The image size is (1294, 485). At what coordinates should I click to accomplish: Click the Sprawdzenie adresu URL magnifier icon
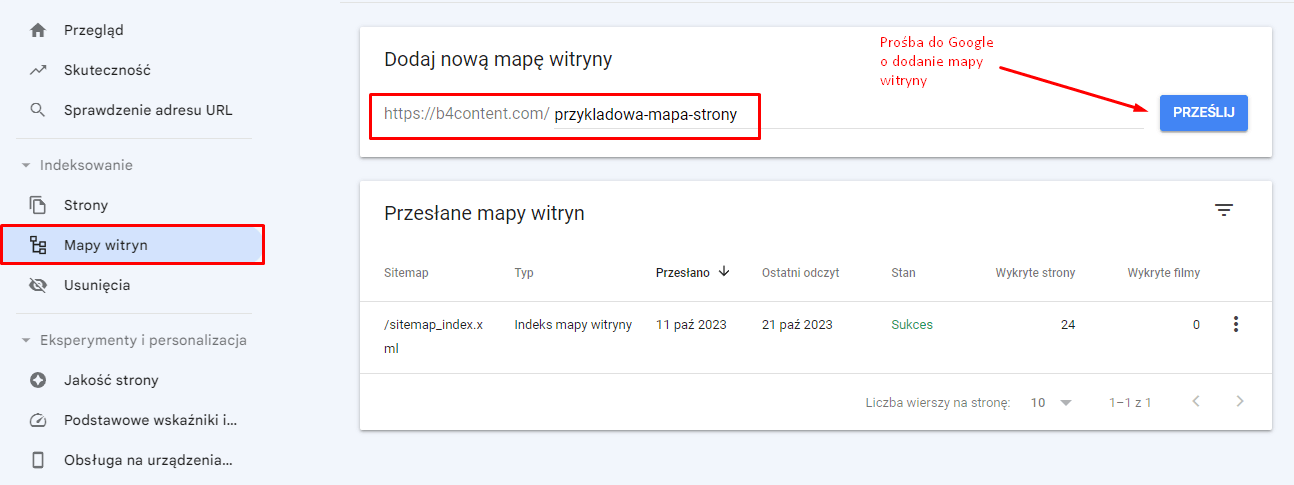click(38, 110)
